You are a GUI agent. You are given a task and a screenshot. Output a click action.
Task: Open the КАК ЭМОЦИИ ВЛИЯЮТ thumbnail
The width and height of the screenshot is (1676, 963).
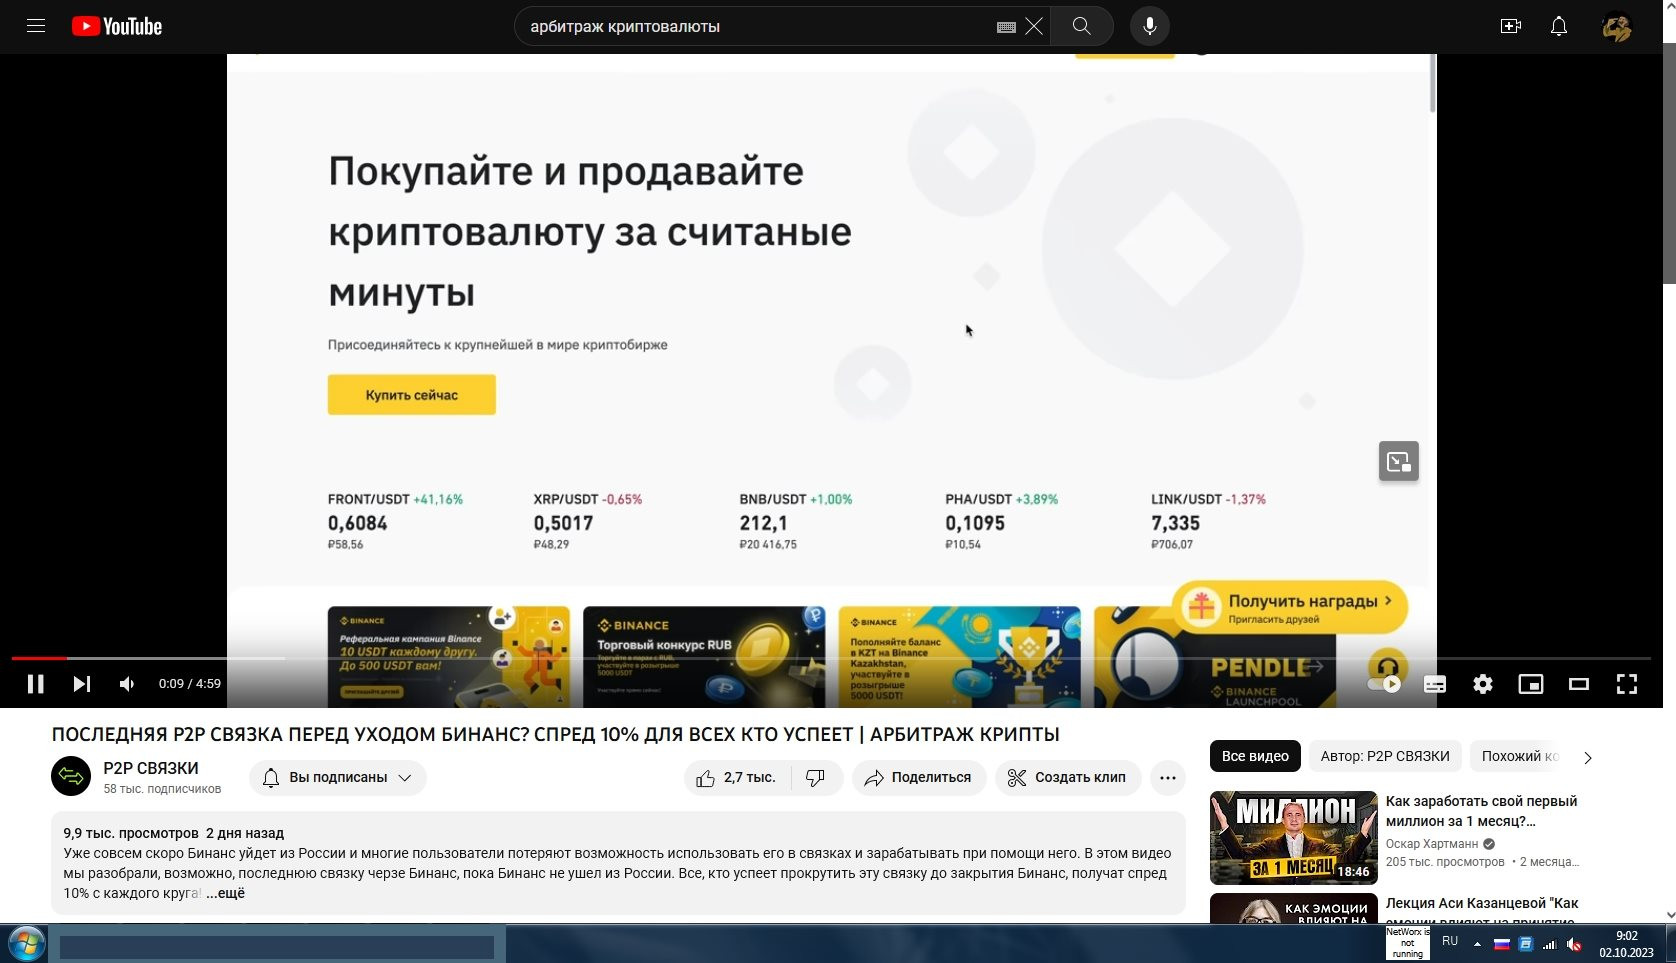point(1294,908)
